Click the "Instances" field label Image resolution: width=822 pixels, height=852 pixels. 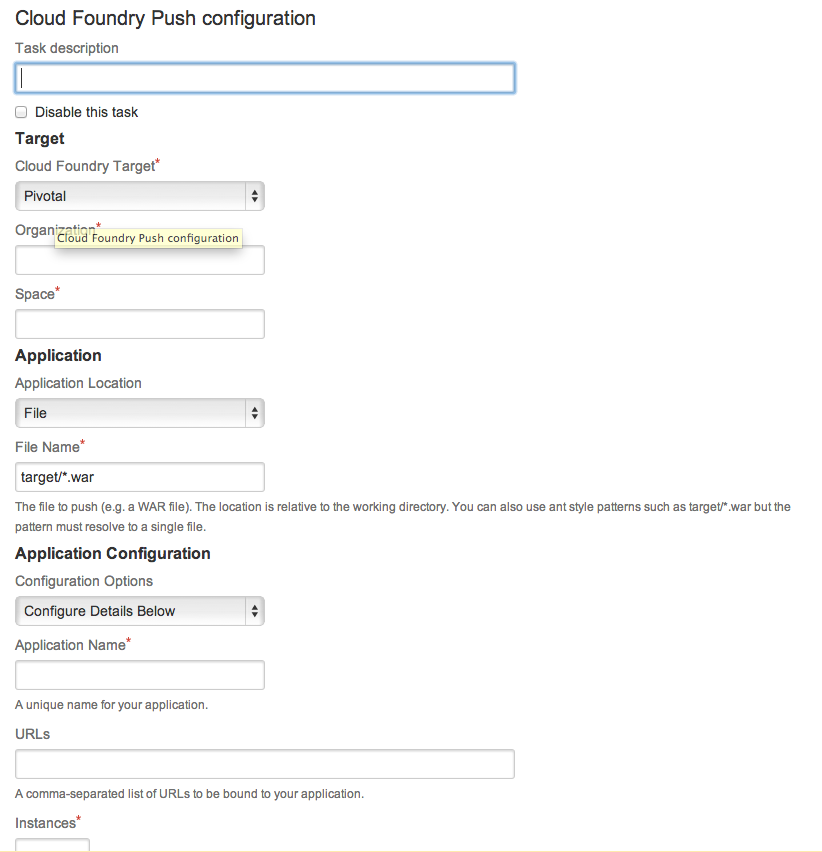click(45, 823)
